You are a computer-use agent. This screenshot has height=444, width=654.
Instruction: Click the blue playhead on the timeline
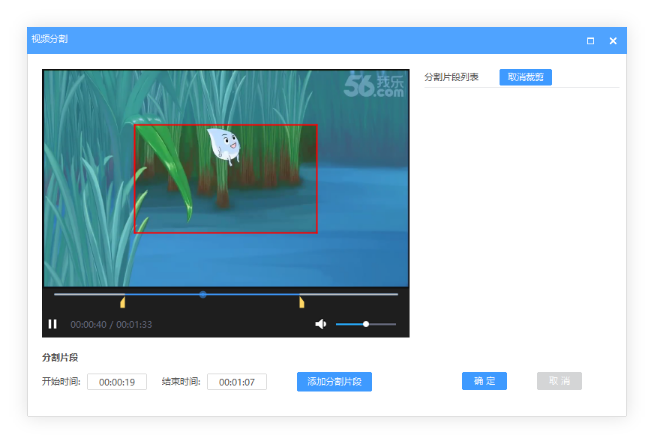(203, 294)
